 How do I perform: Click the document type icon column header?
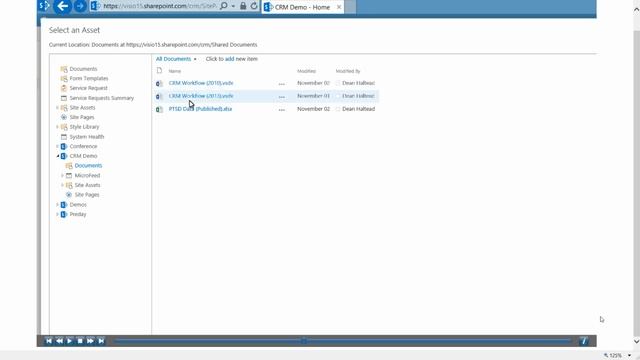click(x=159, y=71)
